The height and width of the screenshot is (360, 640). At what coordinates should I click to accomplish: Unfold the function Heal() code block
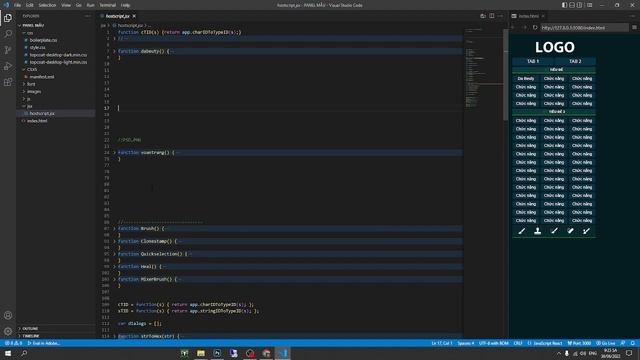click(x=114, y=267)
